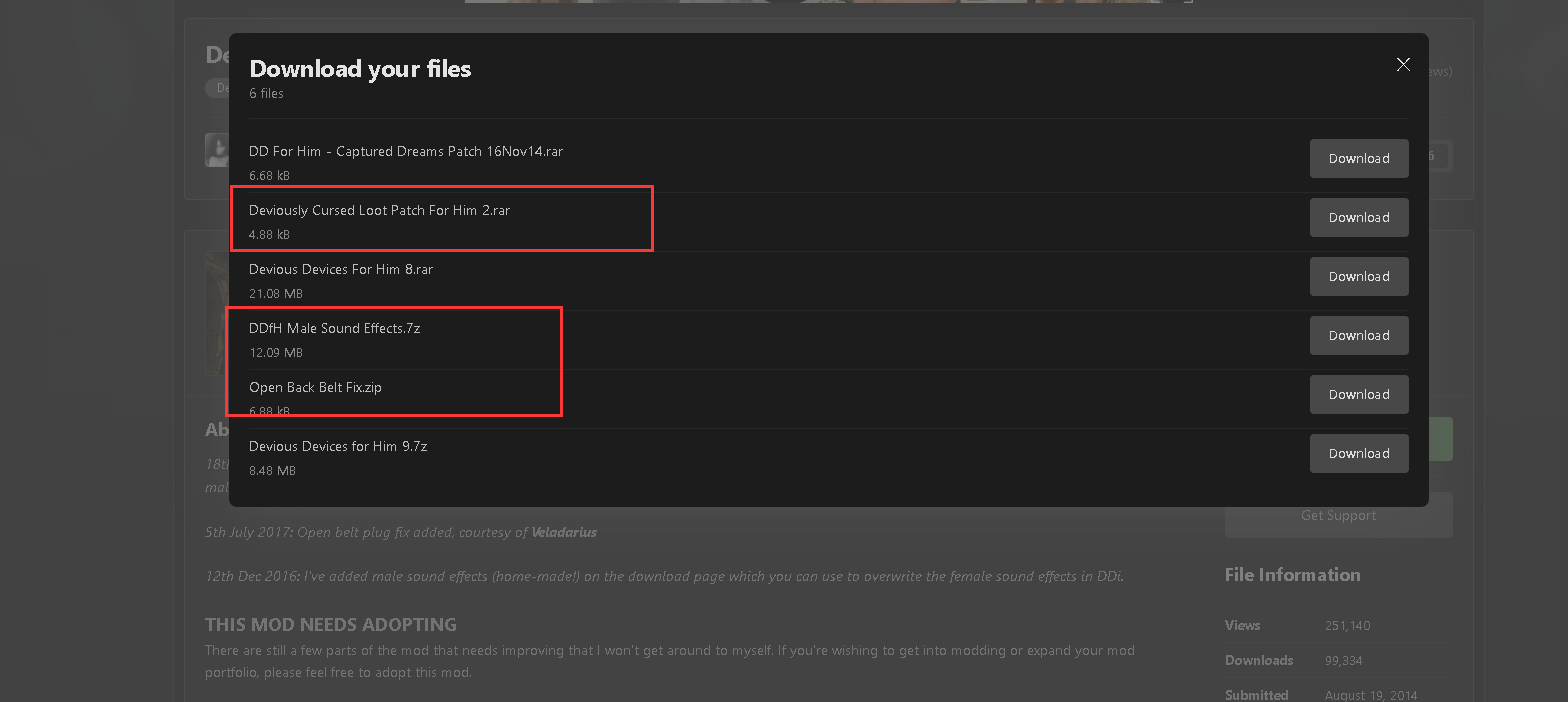Screen dimensions: 1568x702
Task: Click the THIS MOD NEEDS ADOPTING heading
Action: (x=331, y=625)
